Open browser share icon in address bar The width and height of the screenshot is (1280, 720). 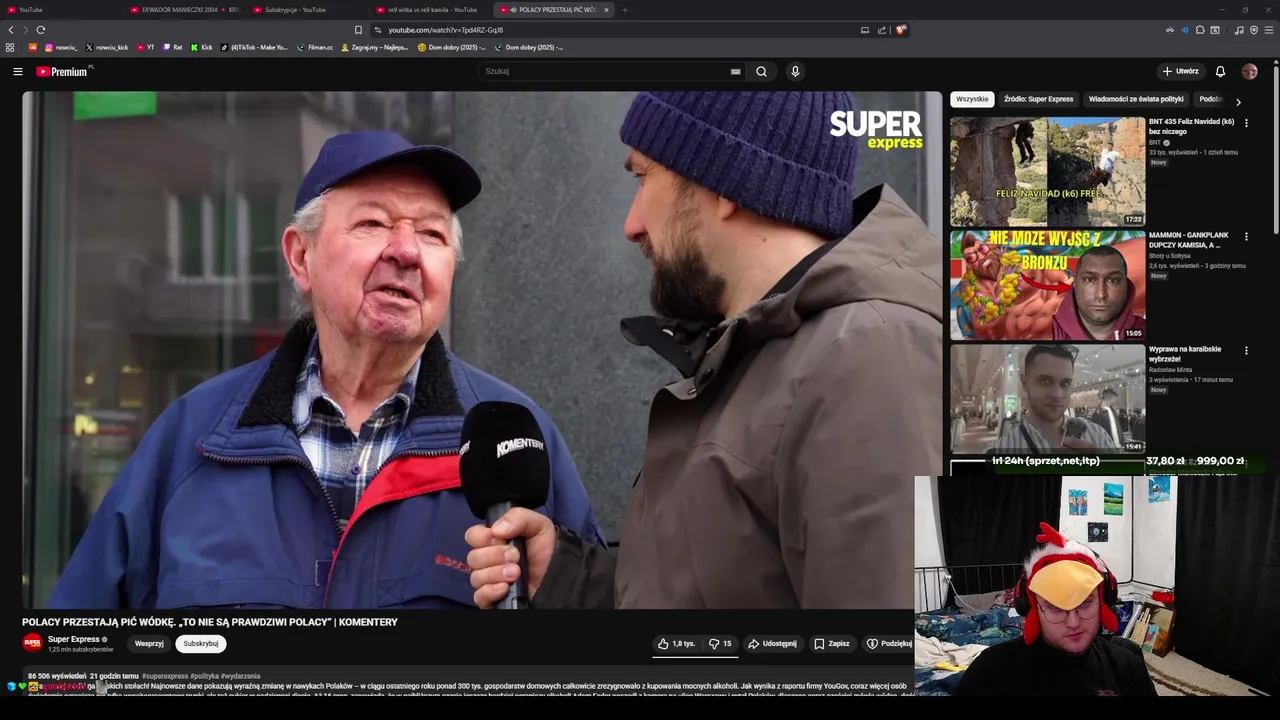click(882, 30)
